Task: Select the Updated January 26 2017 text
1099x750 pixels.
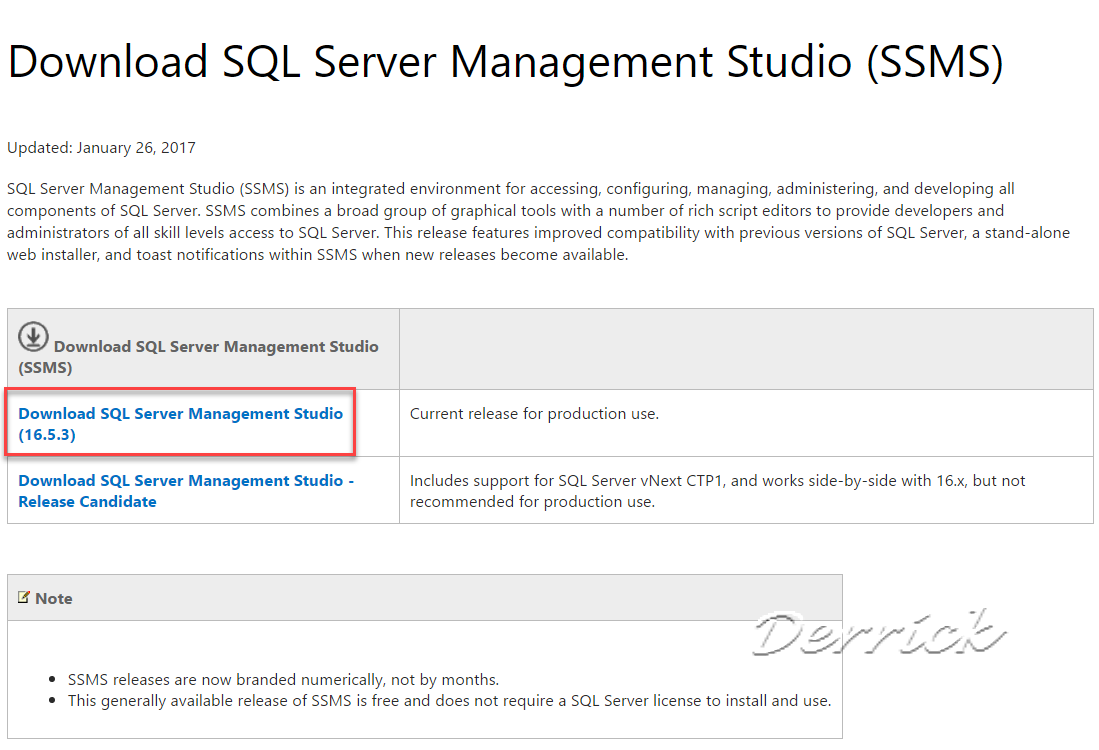Action: click(100, 147)
